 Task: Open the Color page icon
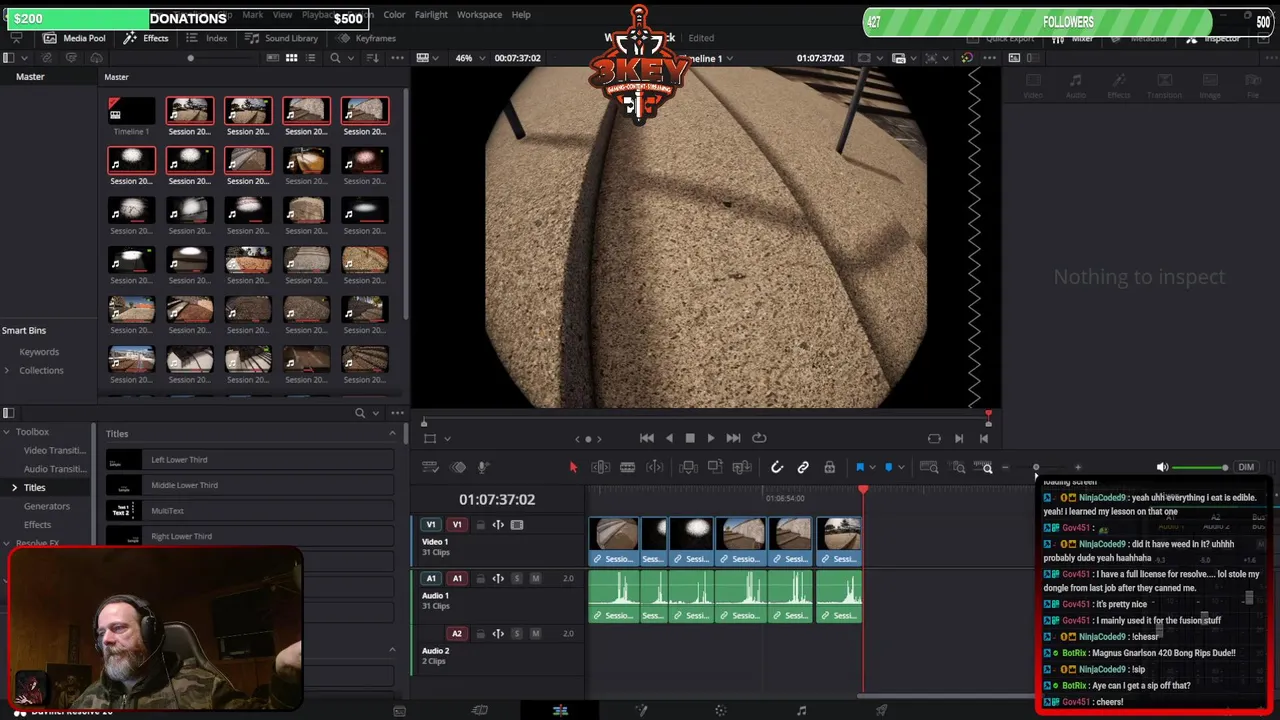coord(720,710)
